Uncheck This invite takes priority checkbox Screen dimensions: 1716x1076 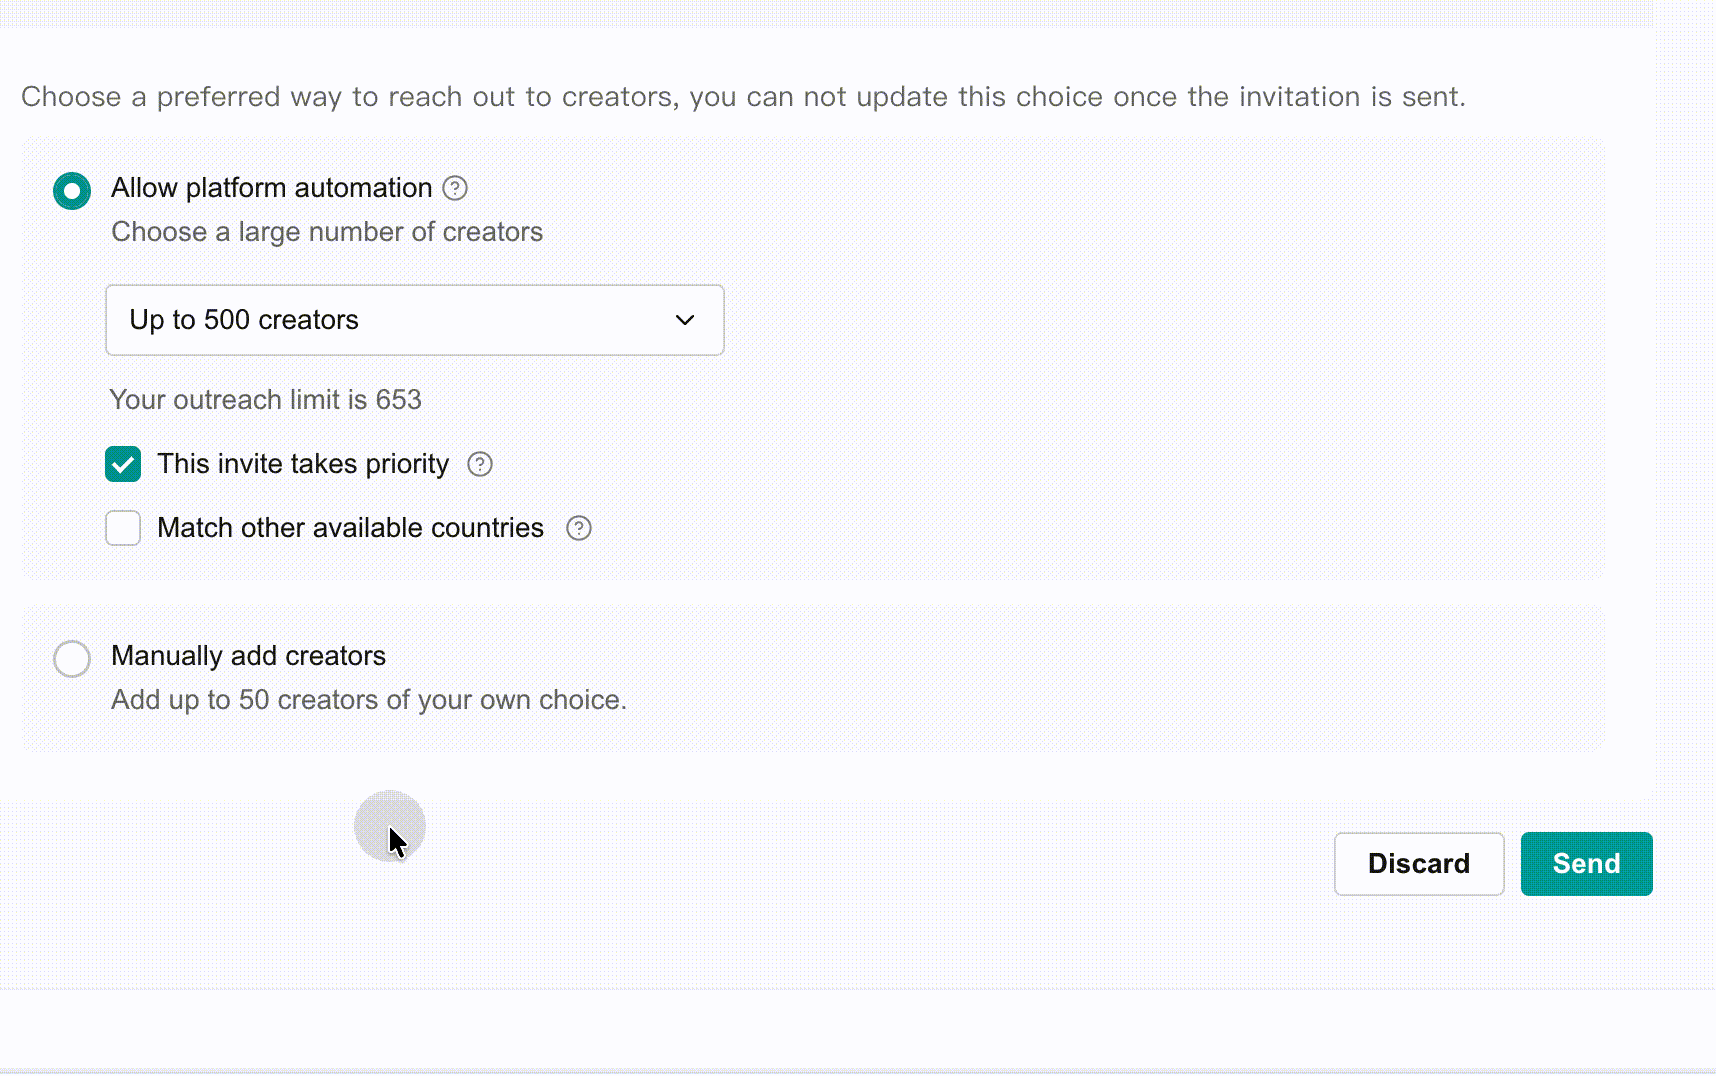[x=123, y=464]
